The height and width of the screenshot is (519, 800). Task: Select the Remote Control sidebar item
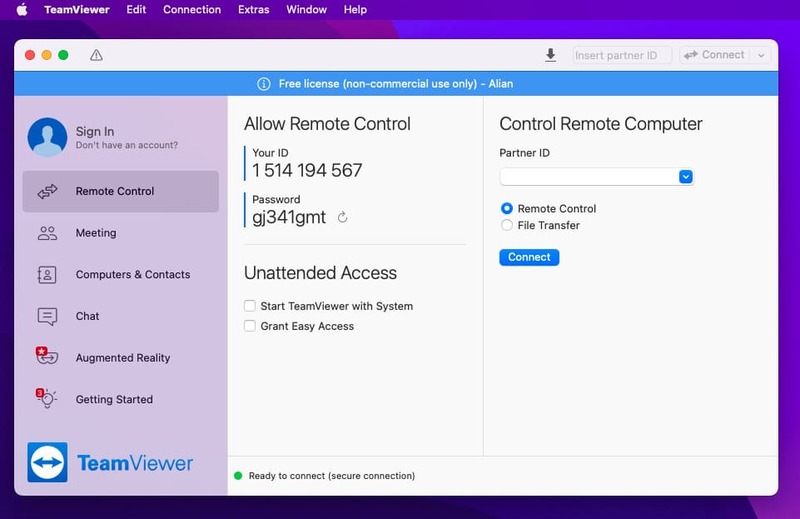tap(120, 191)
